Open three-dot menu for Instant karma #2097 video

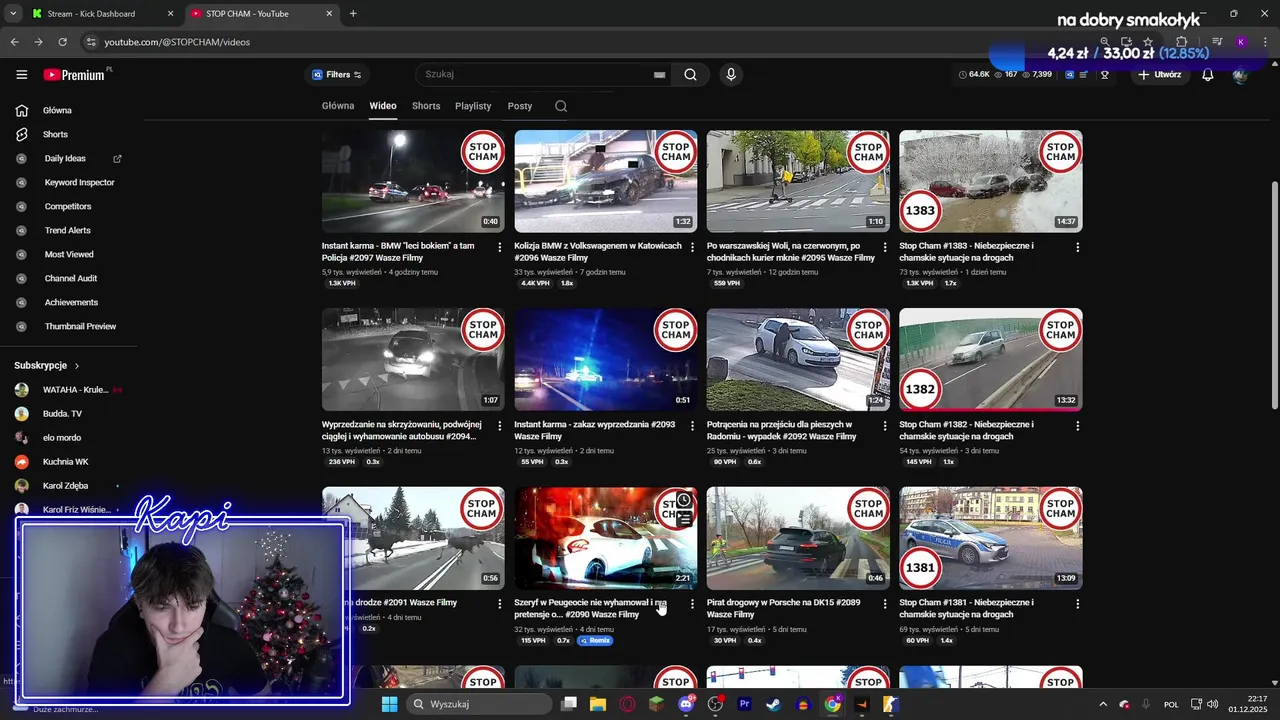[x=500, y=247]
